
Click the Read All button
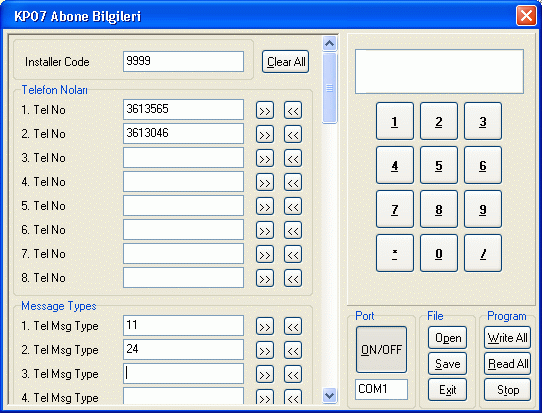point(507,364)
